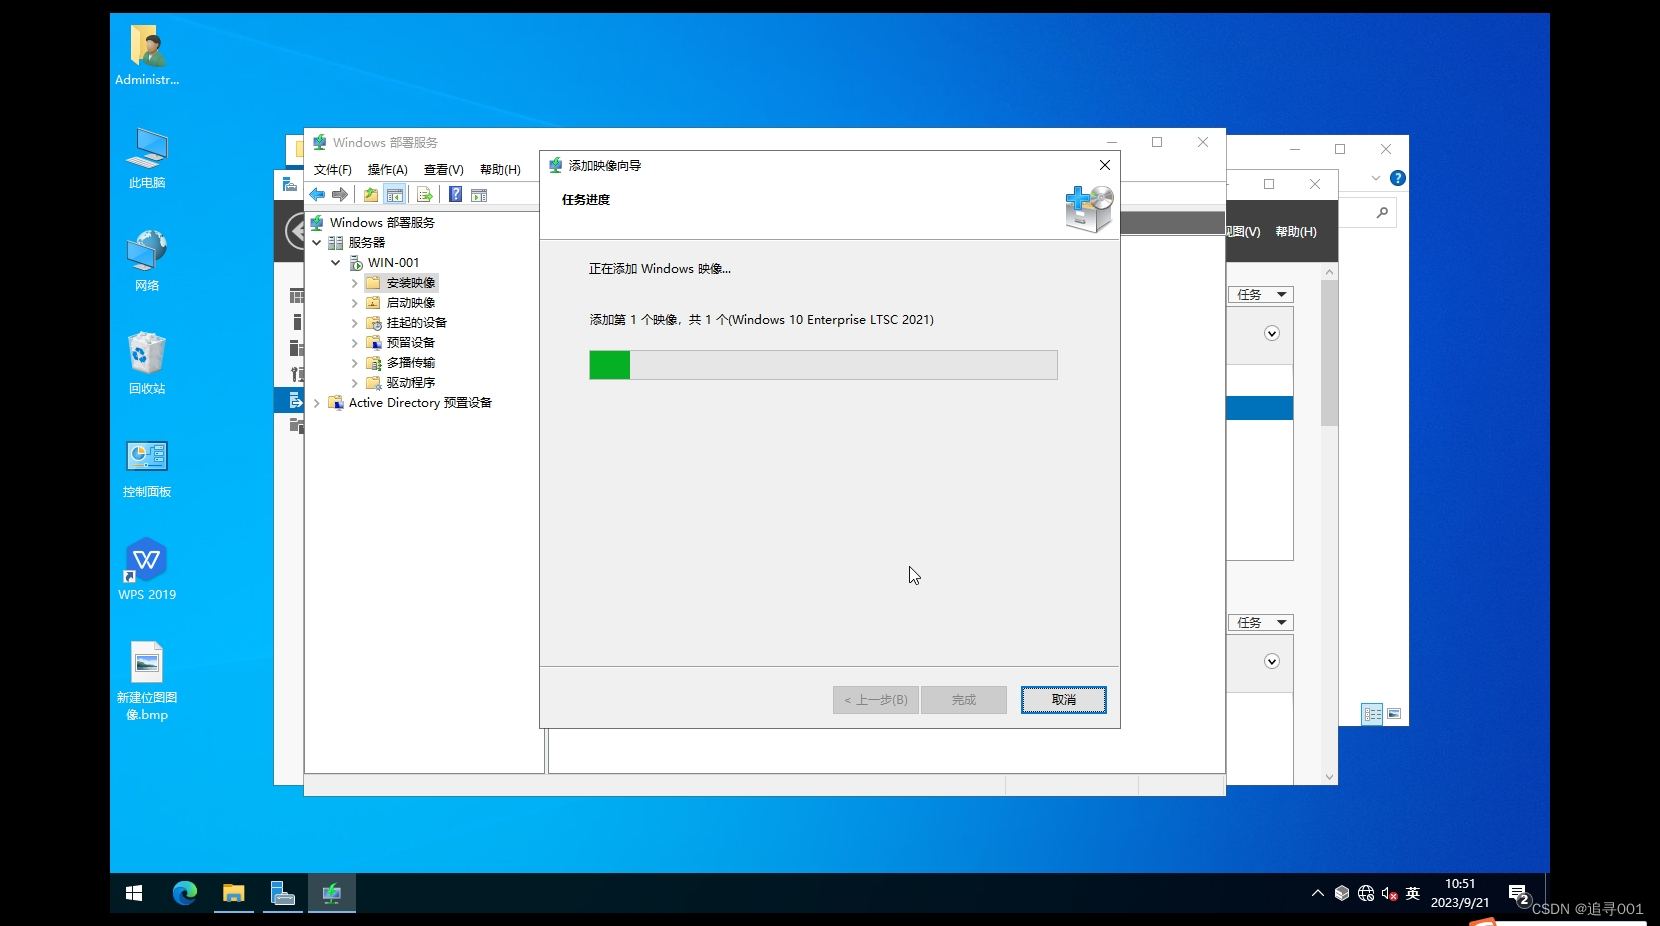Expand the 安装映像 tree node
This screenshot has height=926, width=1660.
354,283
